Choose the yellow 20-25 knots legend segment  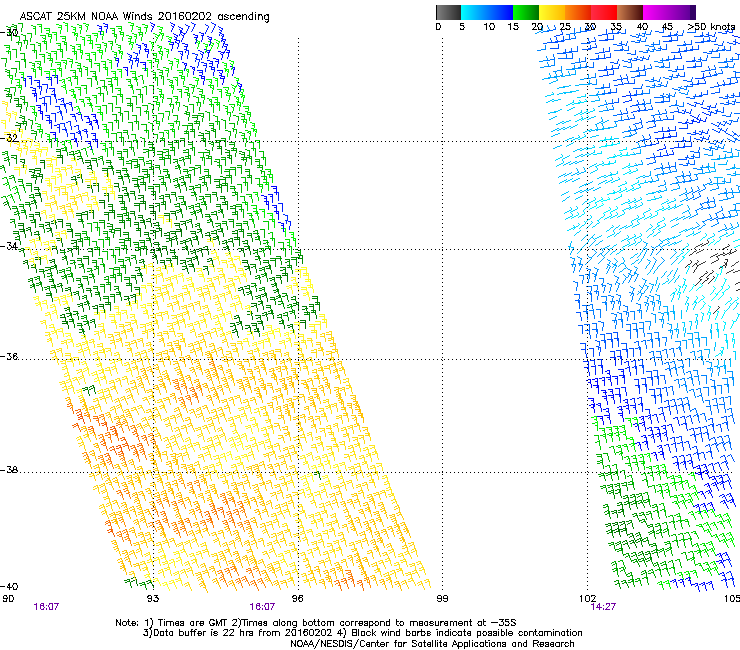(x=552, y=12)
